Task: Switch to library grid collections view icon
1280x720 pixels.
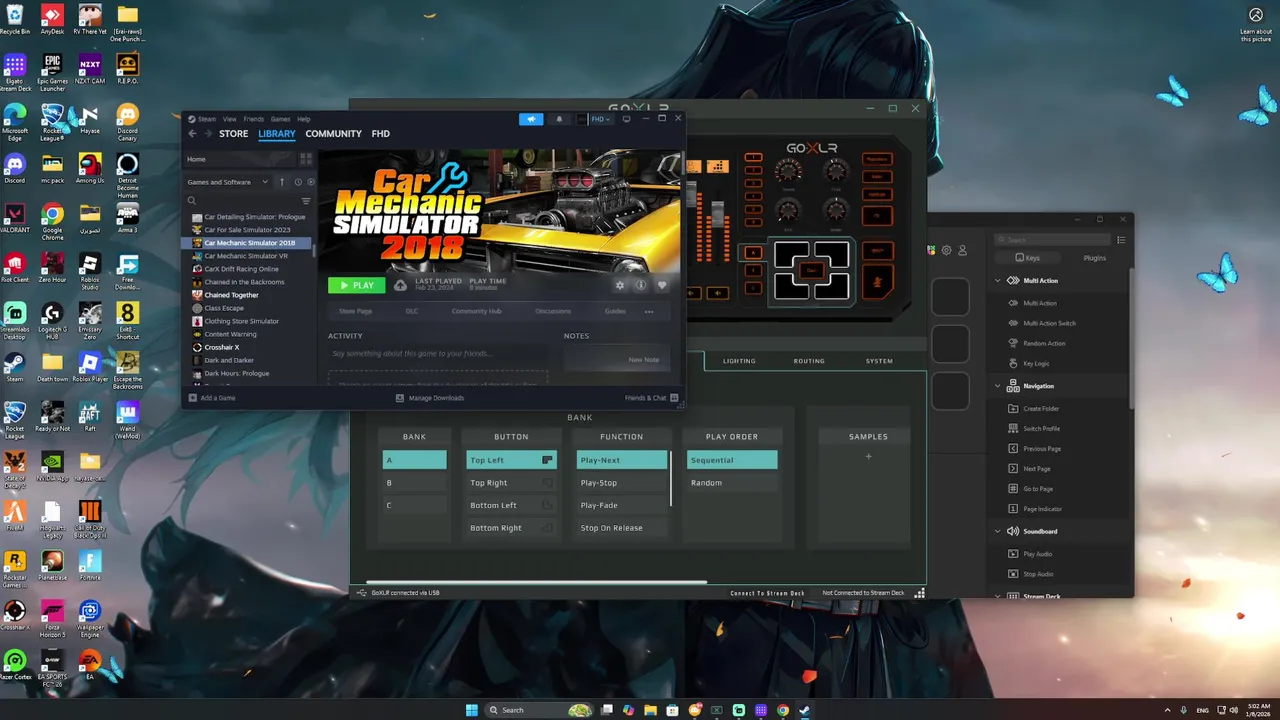Action: click(306, 159)
